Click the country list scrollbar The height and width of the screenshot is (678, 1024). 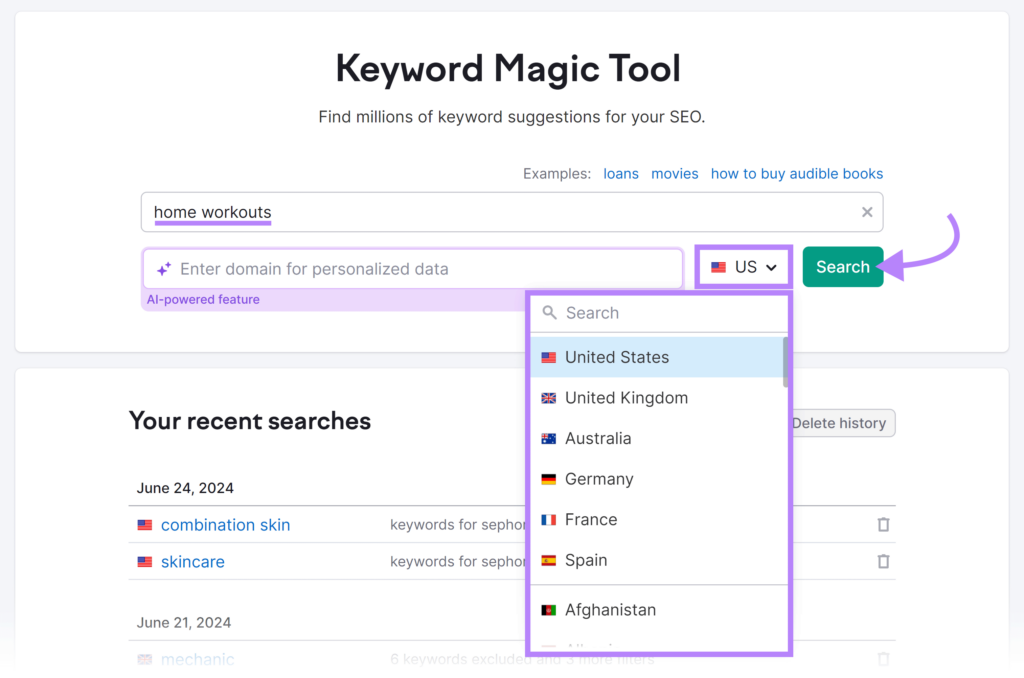click(x=785, y=362)
